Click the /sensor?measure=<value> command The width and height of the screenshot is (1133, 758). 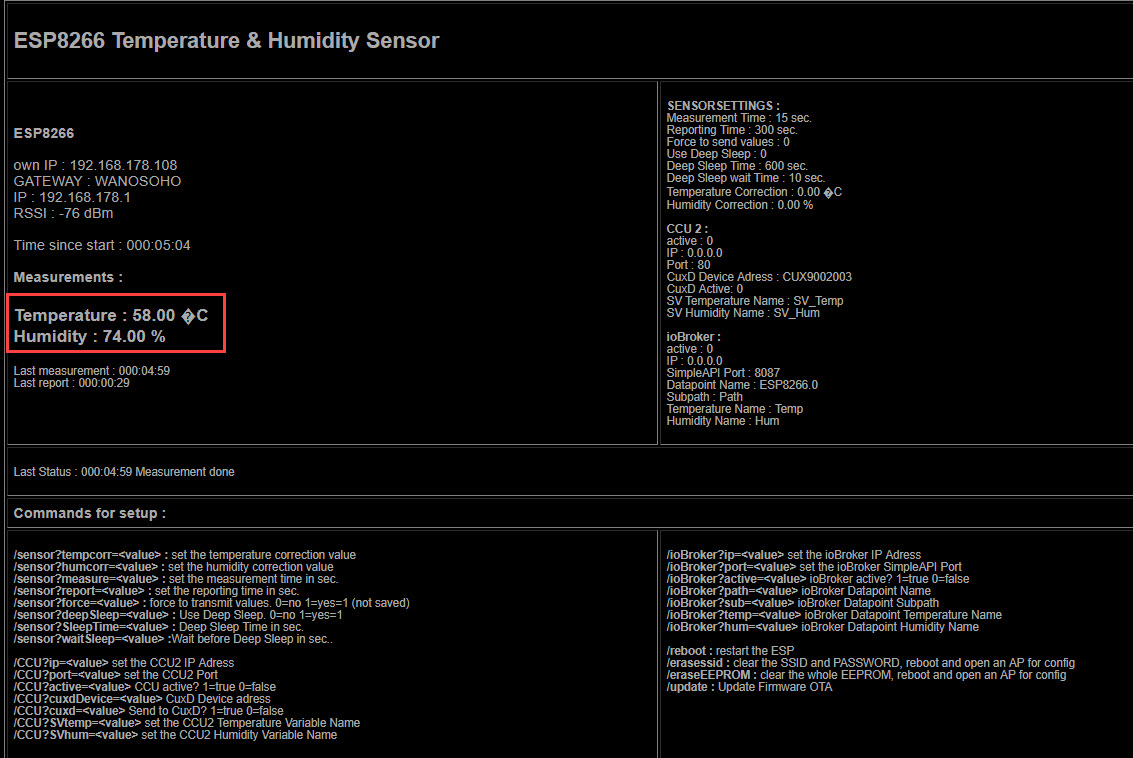pyautogui.click(x=176, y=579)
